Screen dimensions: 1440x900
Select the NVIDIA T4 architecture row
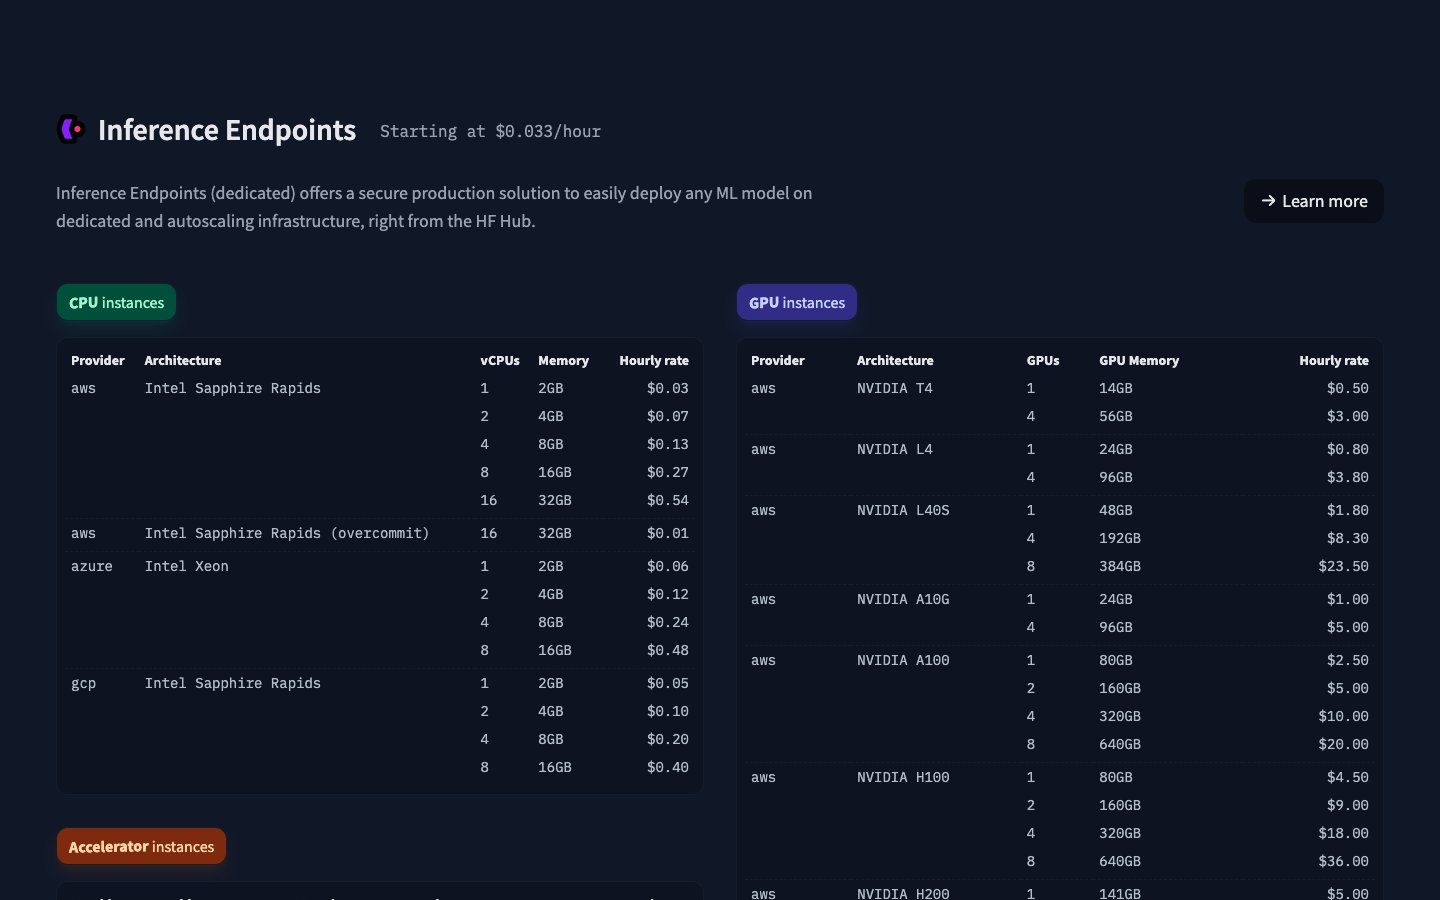coord(894,388)
